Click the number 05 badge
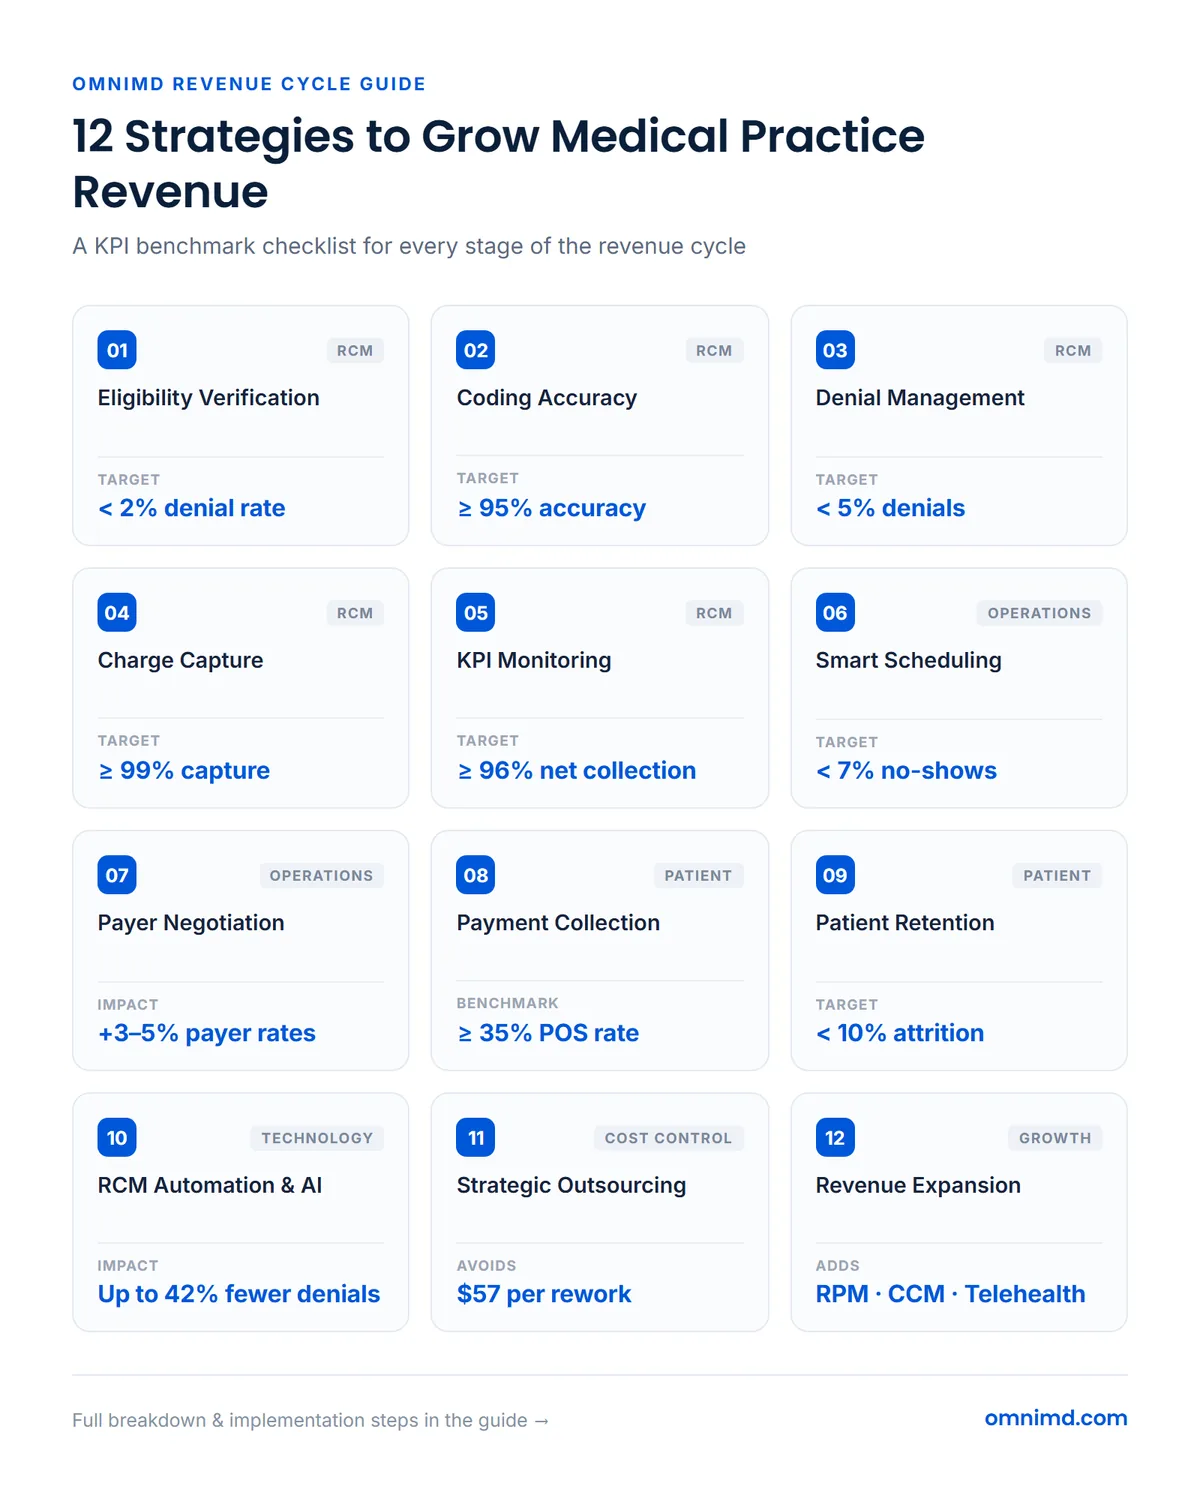This screenshot has width=1200, height=1496. (476, 613)
